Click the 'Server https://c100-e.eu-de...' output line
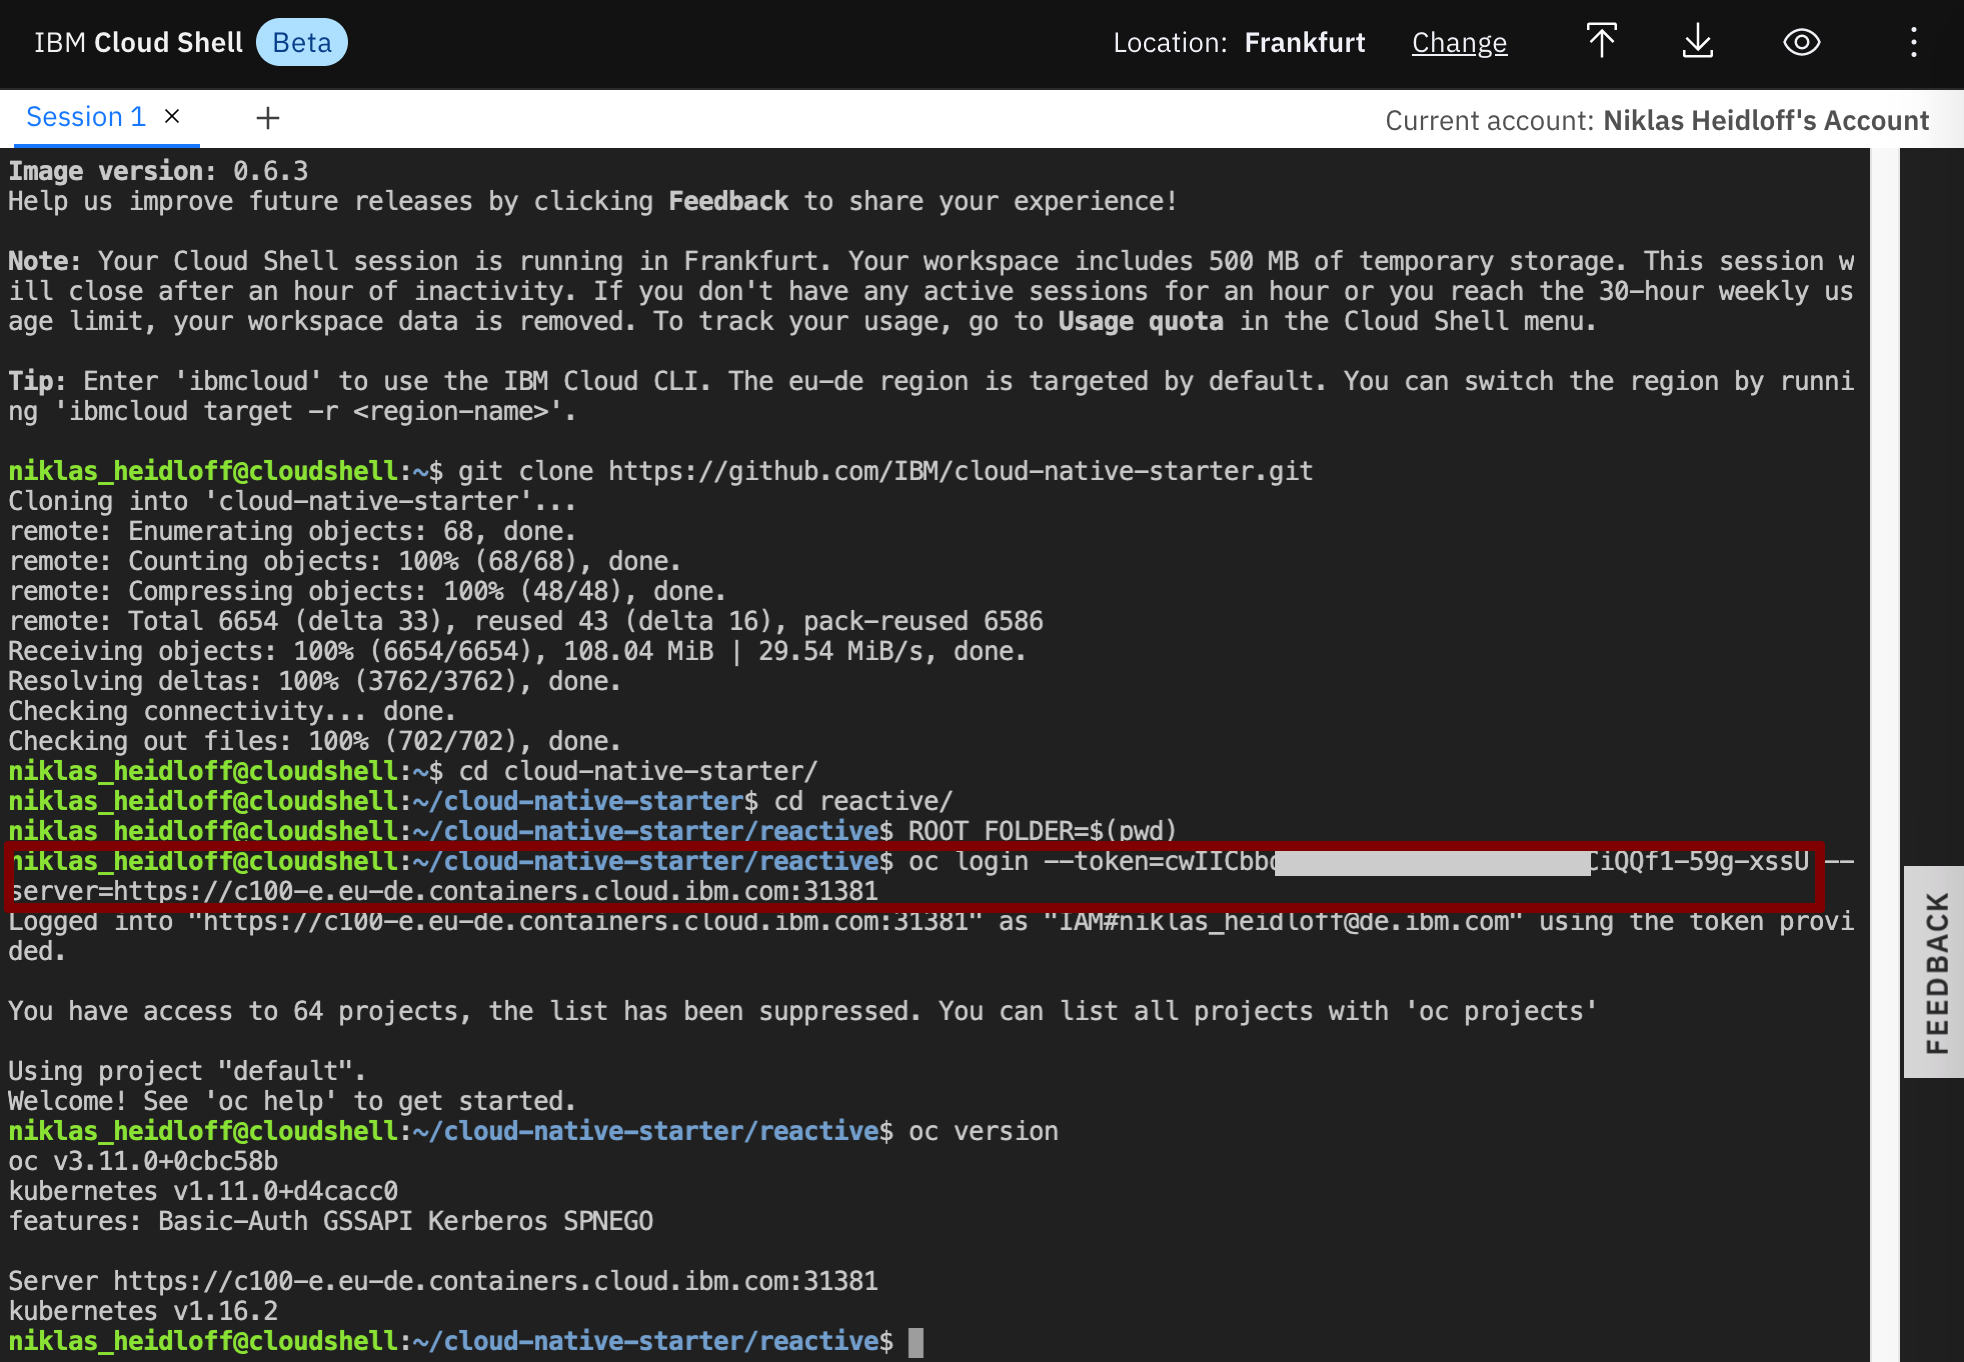 click(443, 1281)
